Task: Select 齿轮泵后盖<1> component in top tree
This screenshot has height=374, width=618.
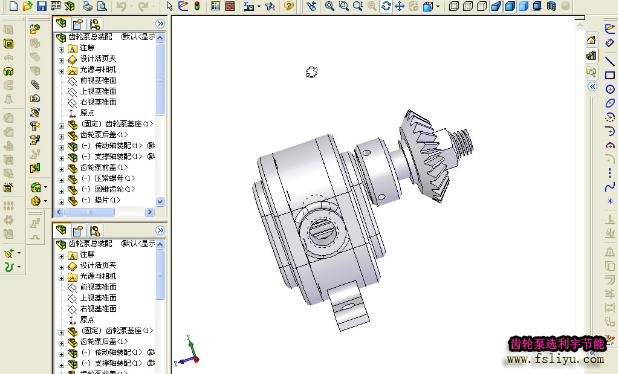Action: tap(104, 135)
